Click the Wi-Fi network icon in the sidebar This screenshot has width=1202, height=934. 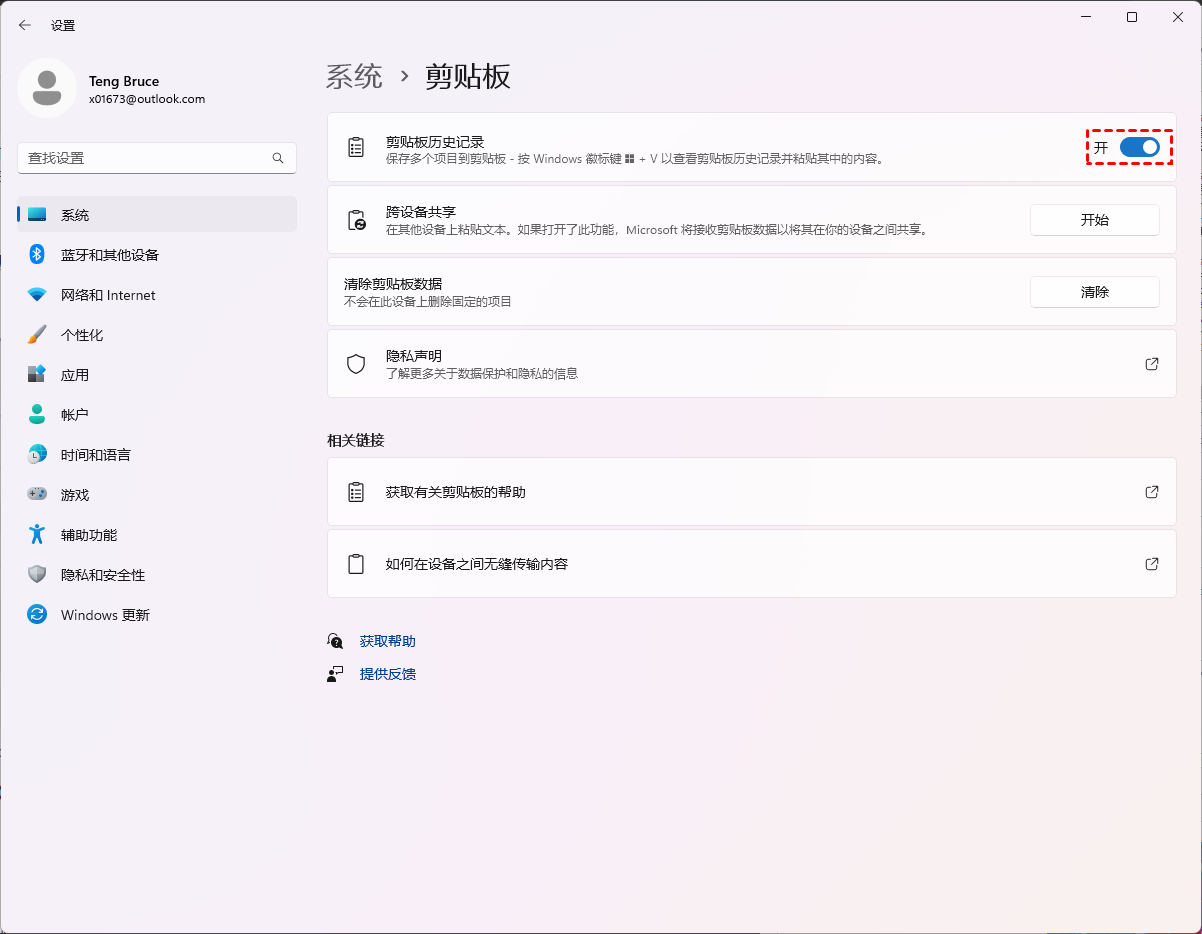pos(37,295)
